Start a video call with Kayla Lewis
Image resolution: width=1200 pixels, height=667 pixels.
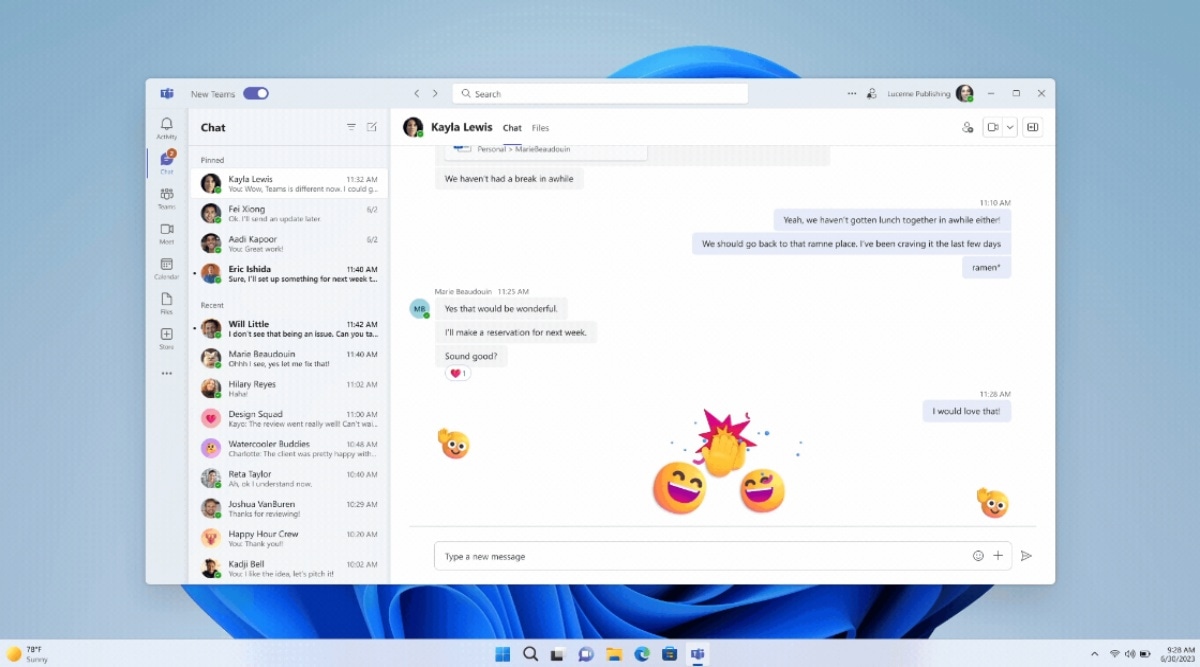pos(993,127)
